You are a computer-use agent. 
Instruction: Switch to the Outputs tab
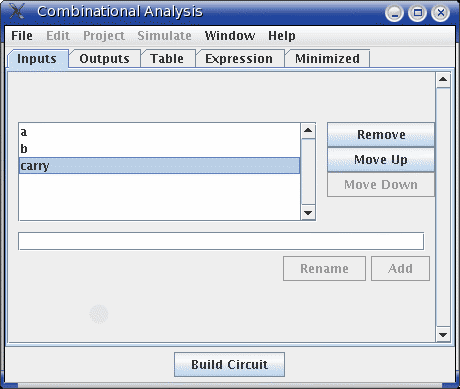[x=104, y=59]
